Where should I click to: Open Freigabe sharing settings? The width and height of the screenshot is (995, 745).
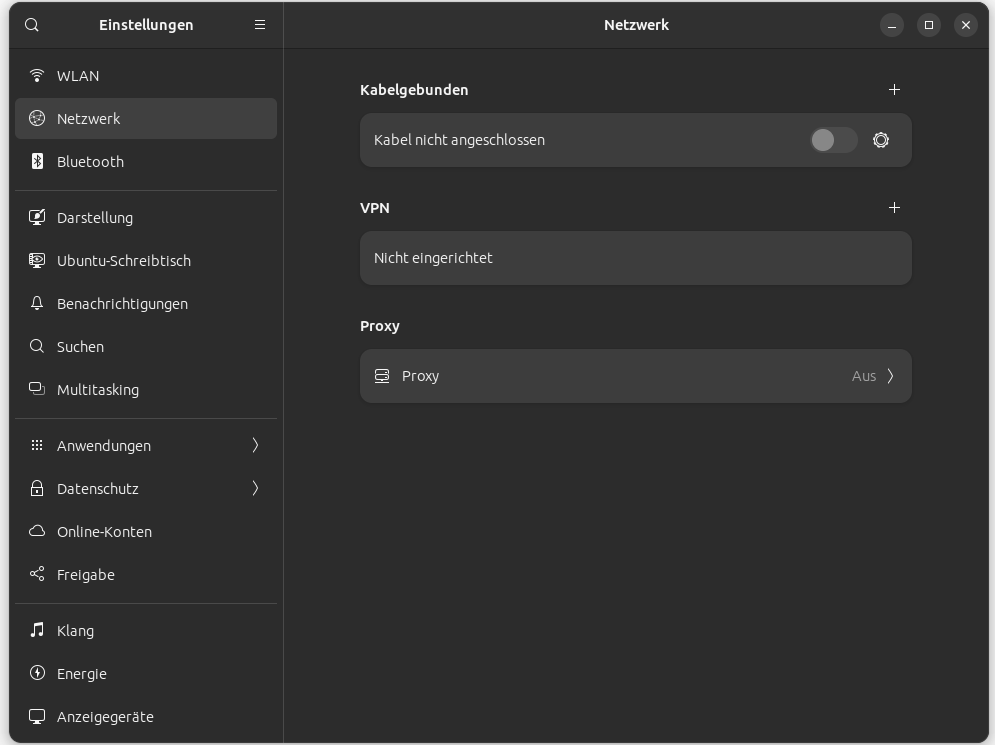point(86,574)
